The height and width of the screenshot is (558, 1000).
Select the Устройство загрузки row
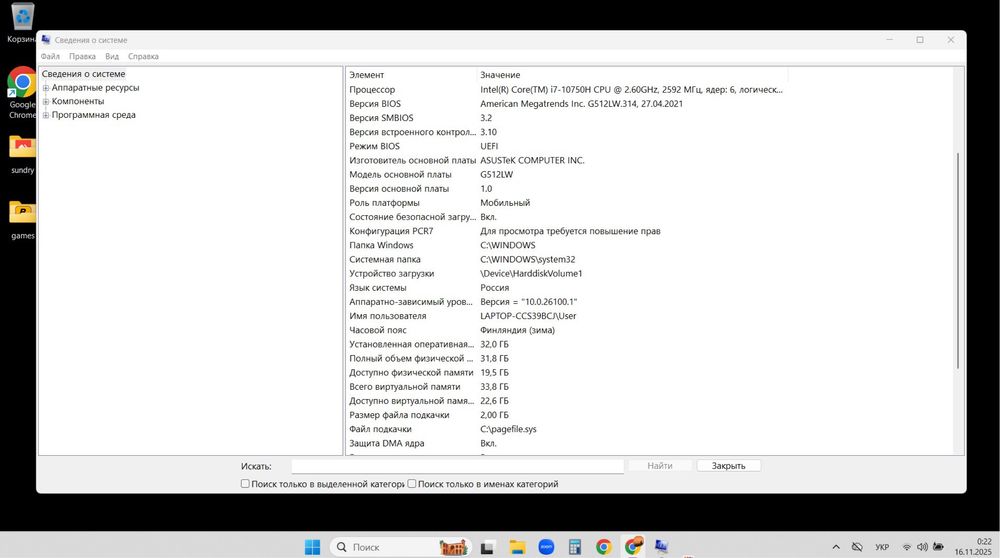point(566,274)
